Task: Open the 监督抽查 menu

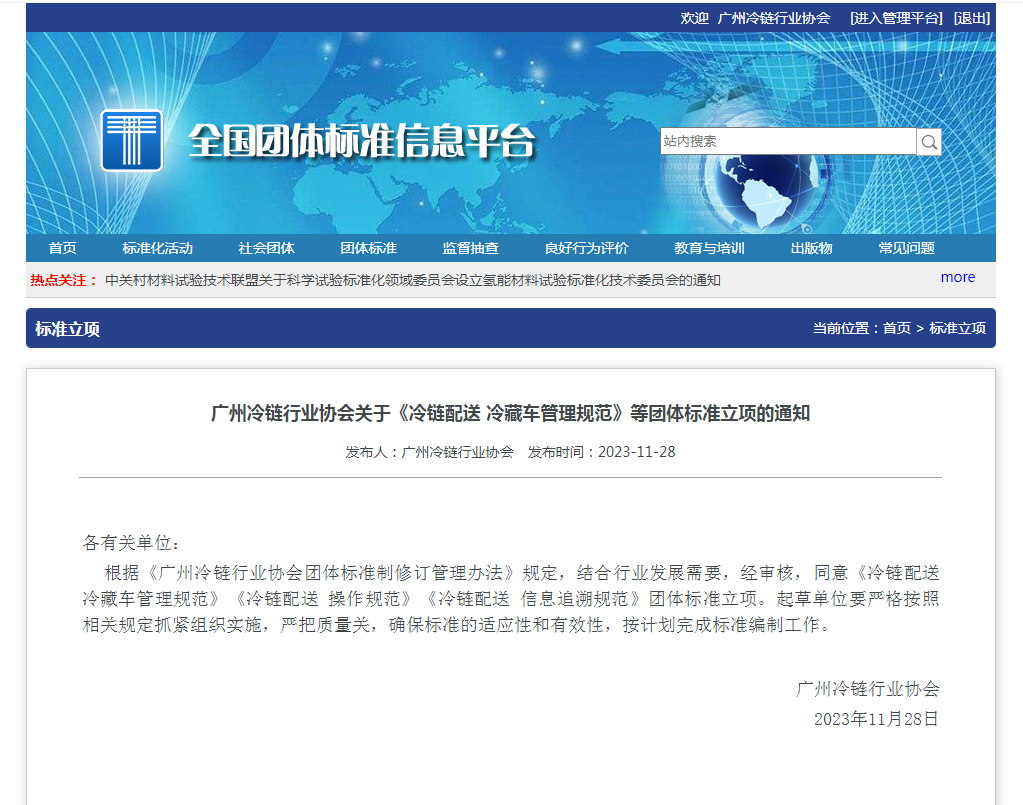Action: click(x=470, y=248)
